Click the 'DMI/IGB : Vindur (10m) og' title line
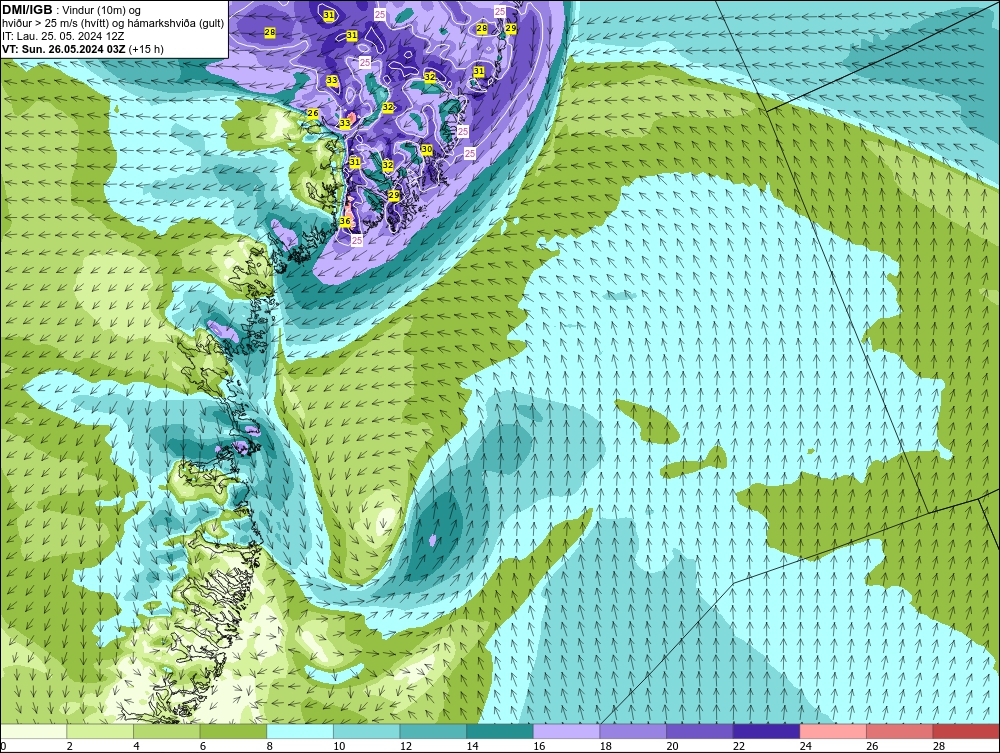 (x=71, y=10)
